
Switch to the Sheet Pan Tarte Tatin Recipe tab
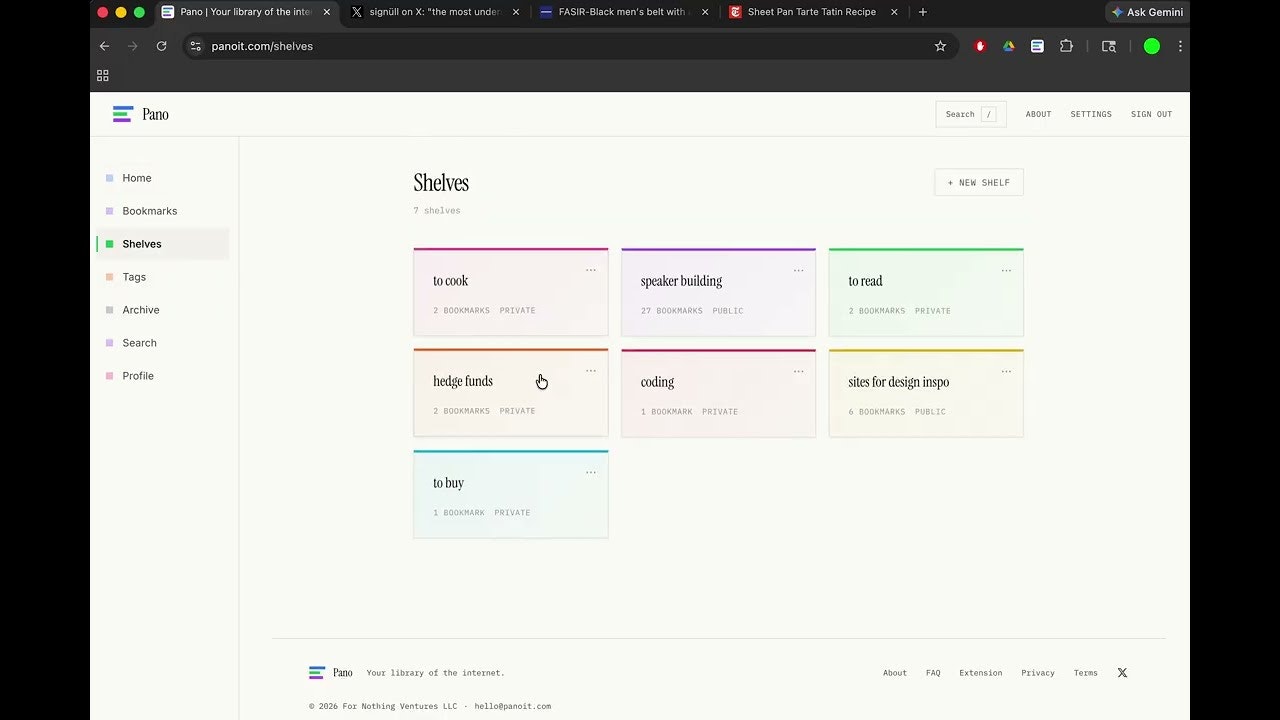812,12
